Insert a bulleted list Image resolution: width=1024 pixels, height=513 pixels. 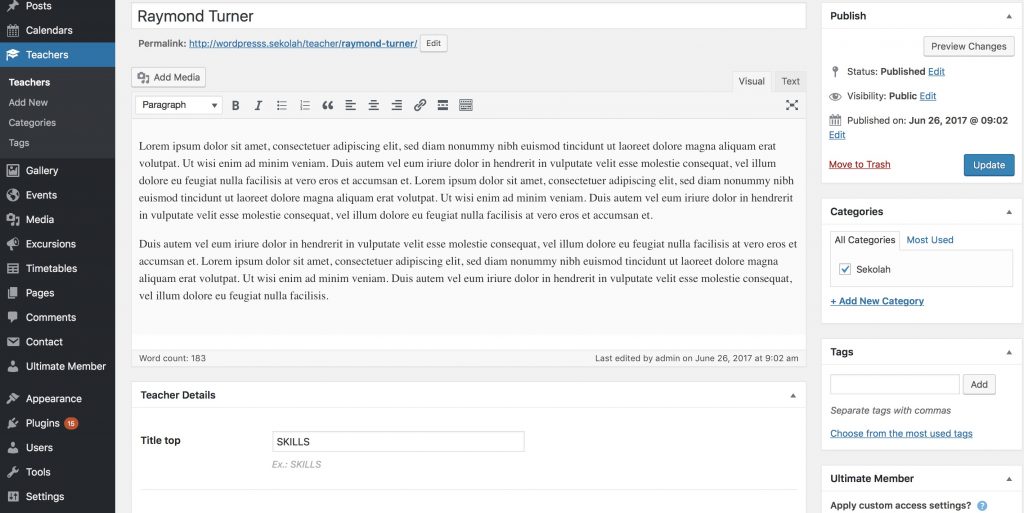pos(281,105)
